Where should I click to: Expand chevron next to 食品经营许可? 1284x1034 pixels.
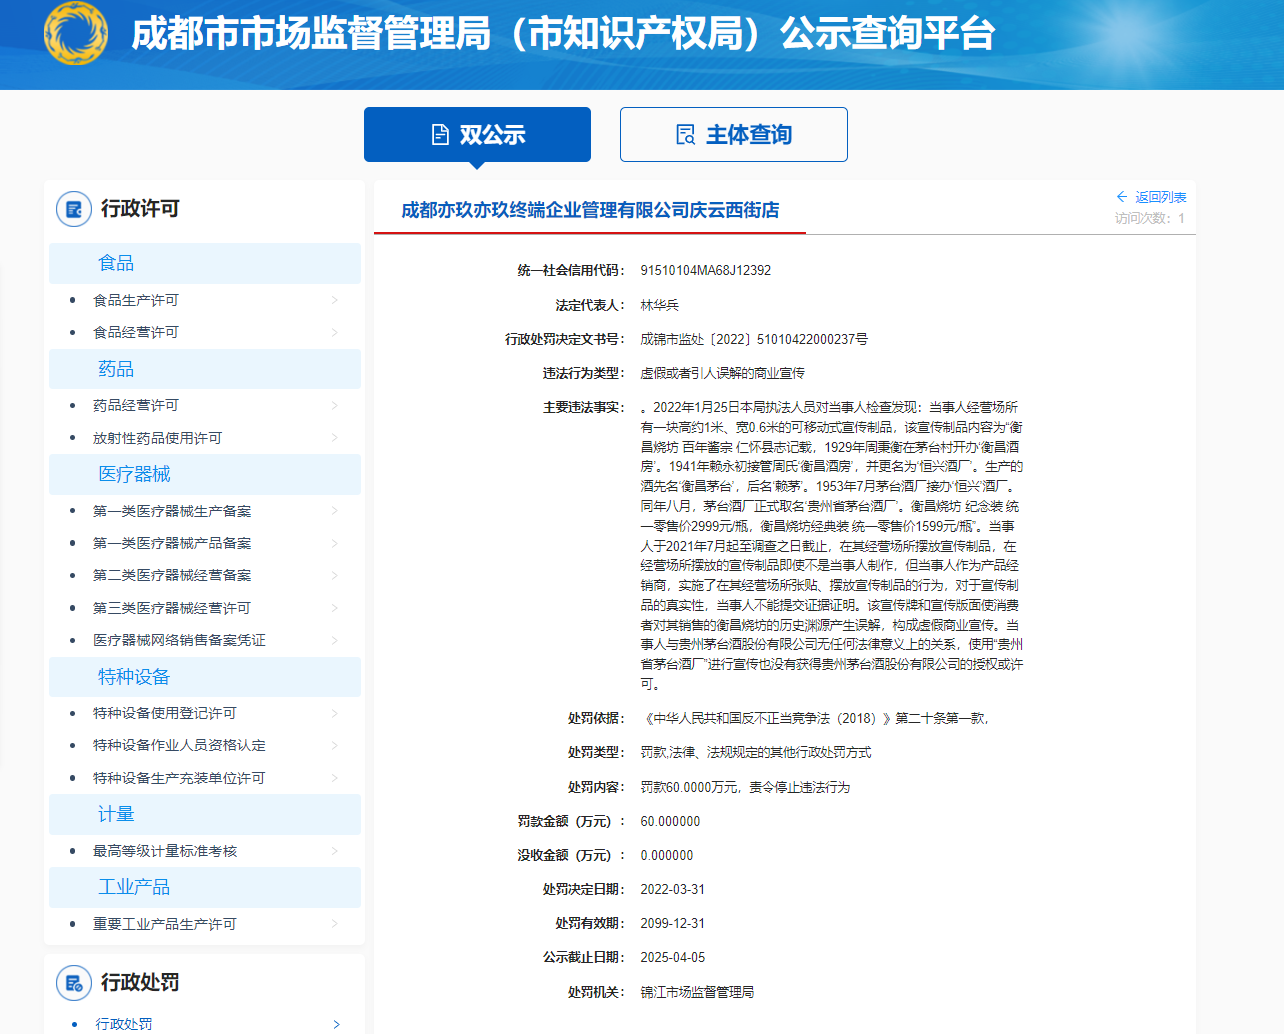(x=334, y=333)
